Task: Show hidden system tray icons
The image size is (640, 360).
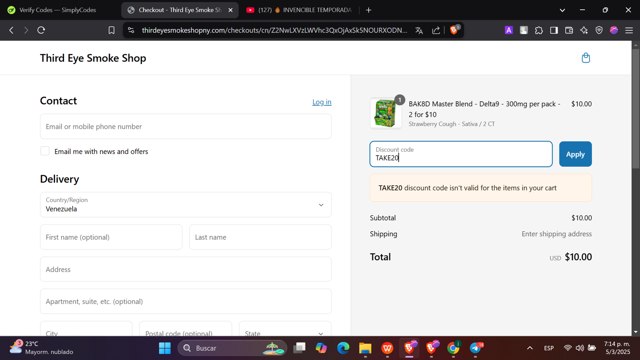Action: pyautogui.click(x=530, y=348)
